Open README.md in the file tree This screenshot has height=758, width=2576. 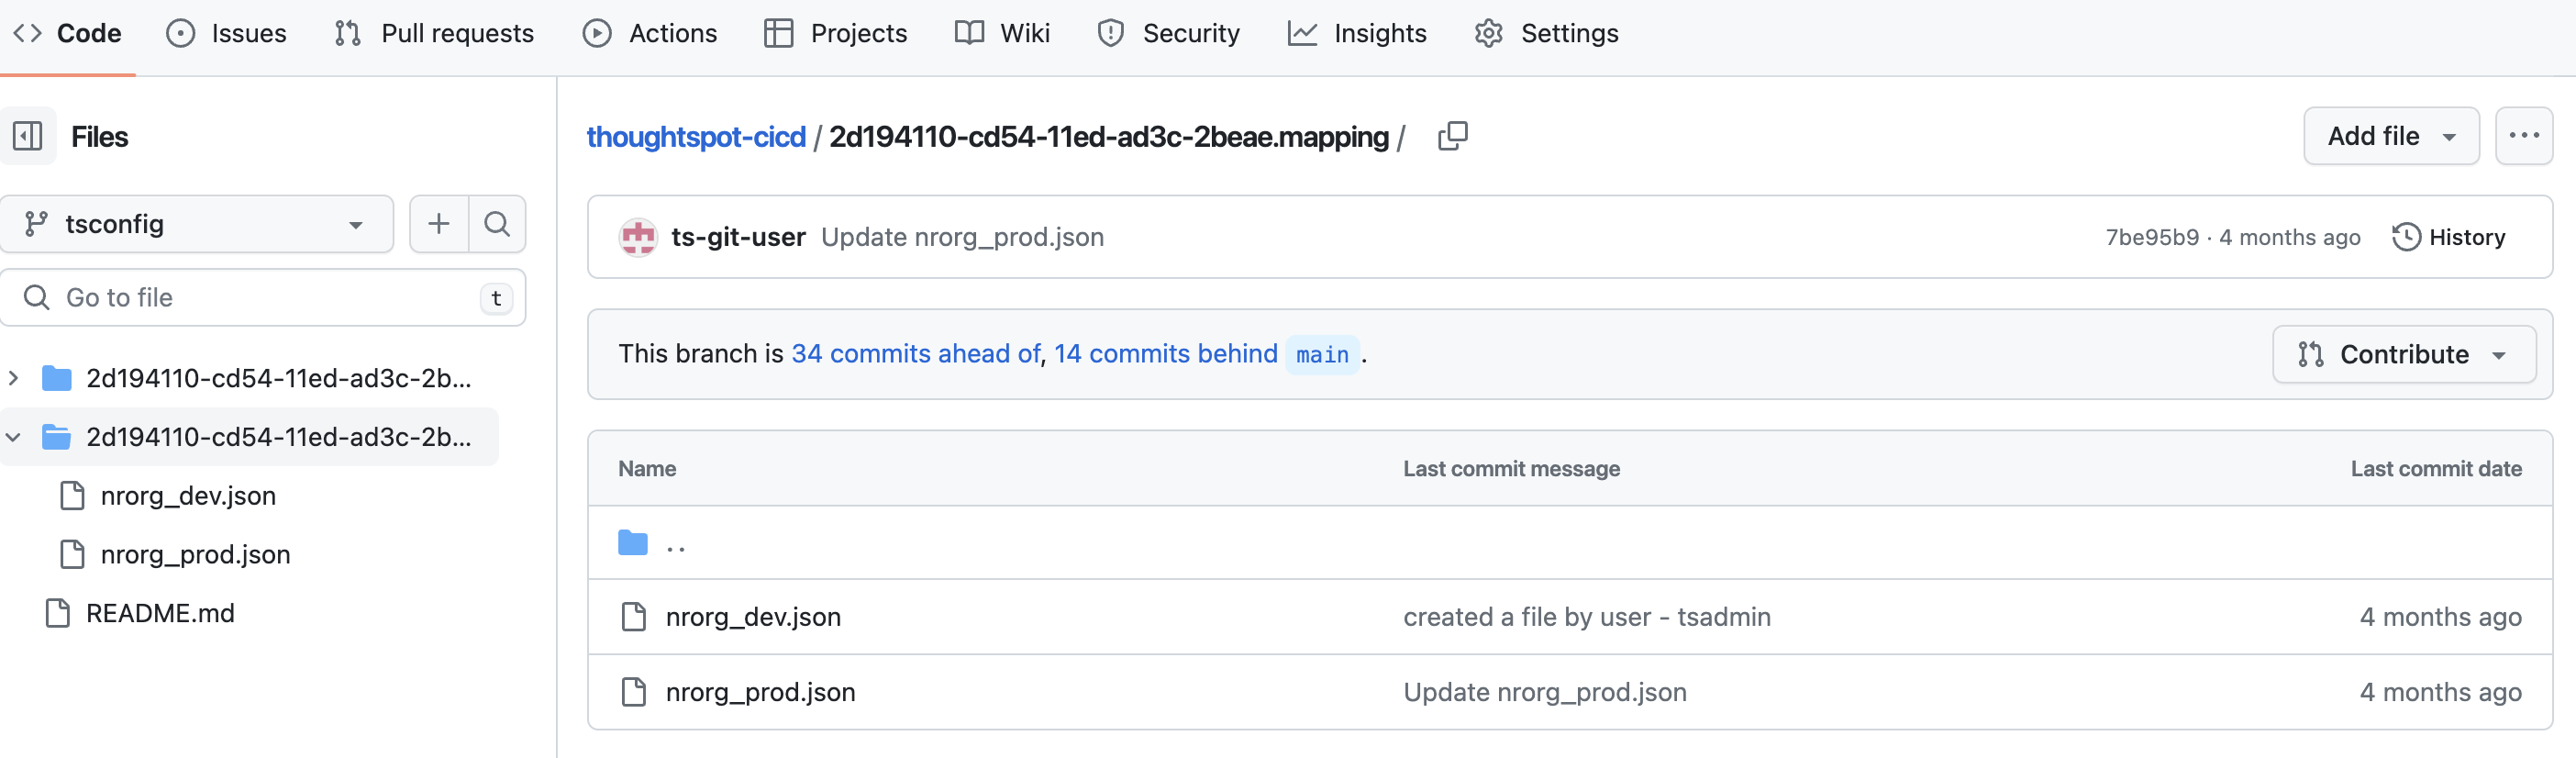point(160,613)
